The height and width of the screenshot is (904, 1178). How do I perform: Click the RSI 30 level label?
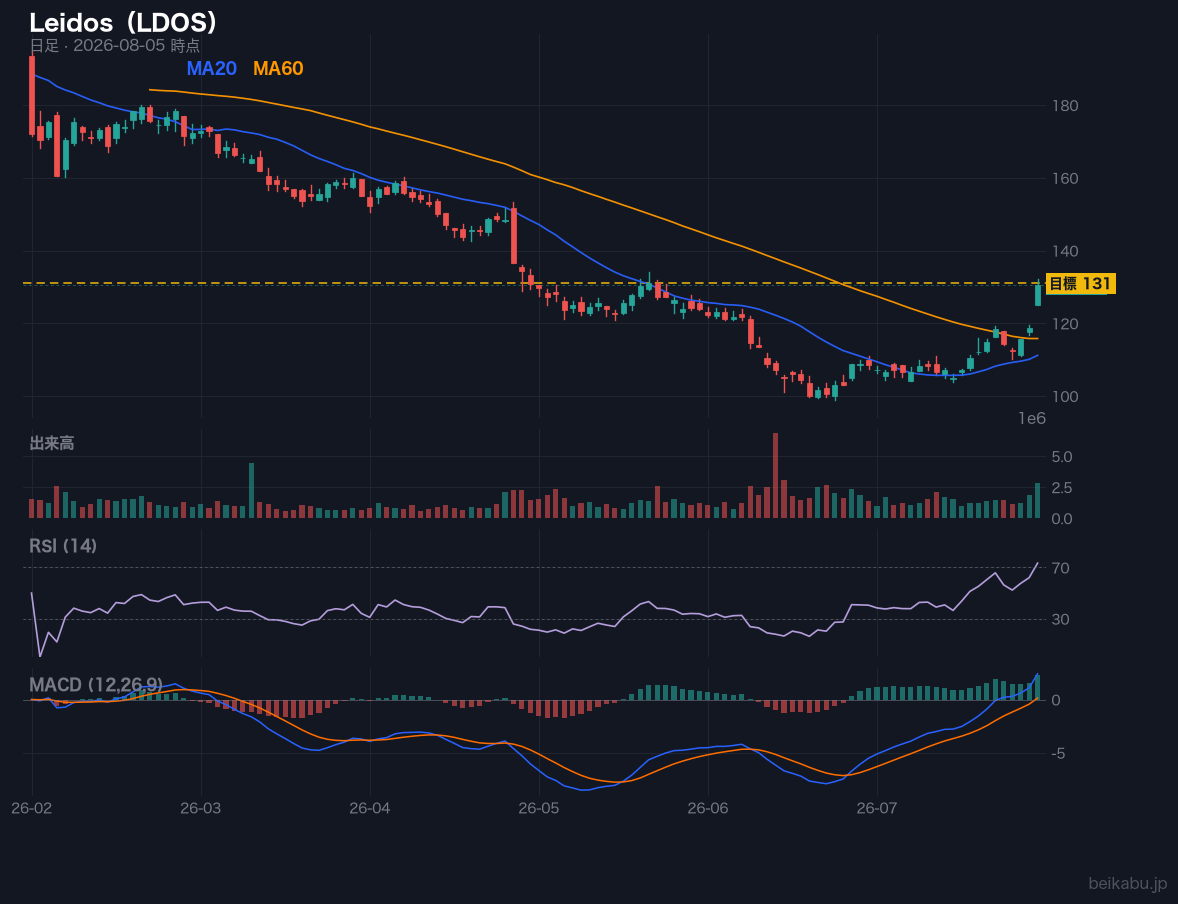click(1060, 619)
